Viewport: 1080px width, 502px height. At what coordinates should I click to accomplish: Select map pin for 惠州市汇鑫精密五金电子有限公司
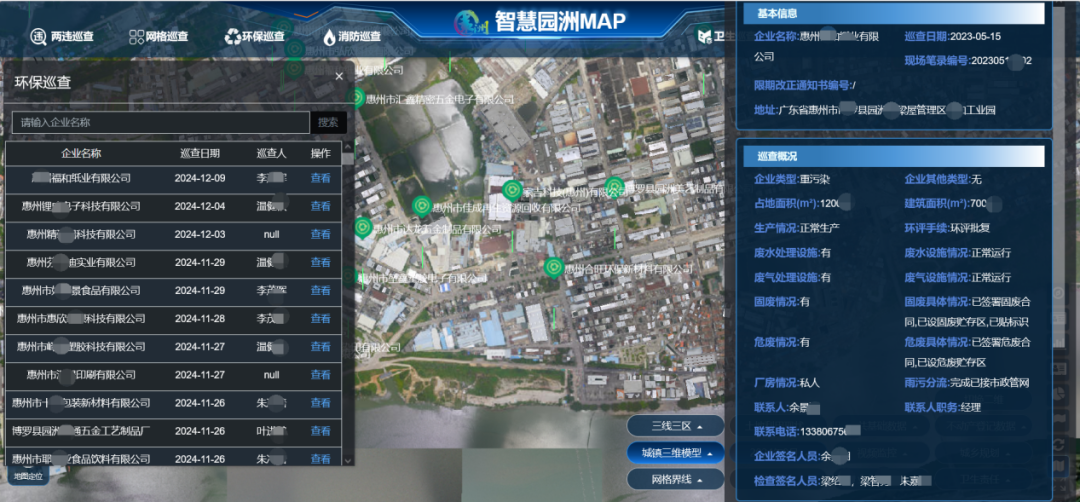click(x=355, y=98)
